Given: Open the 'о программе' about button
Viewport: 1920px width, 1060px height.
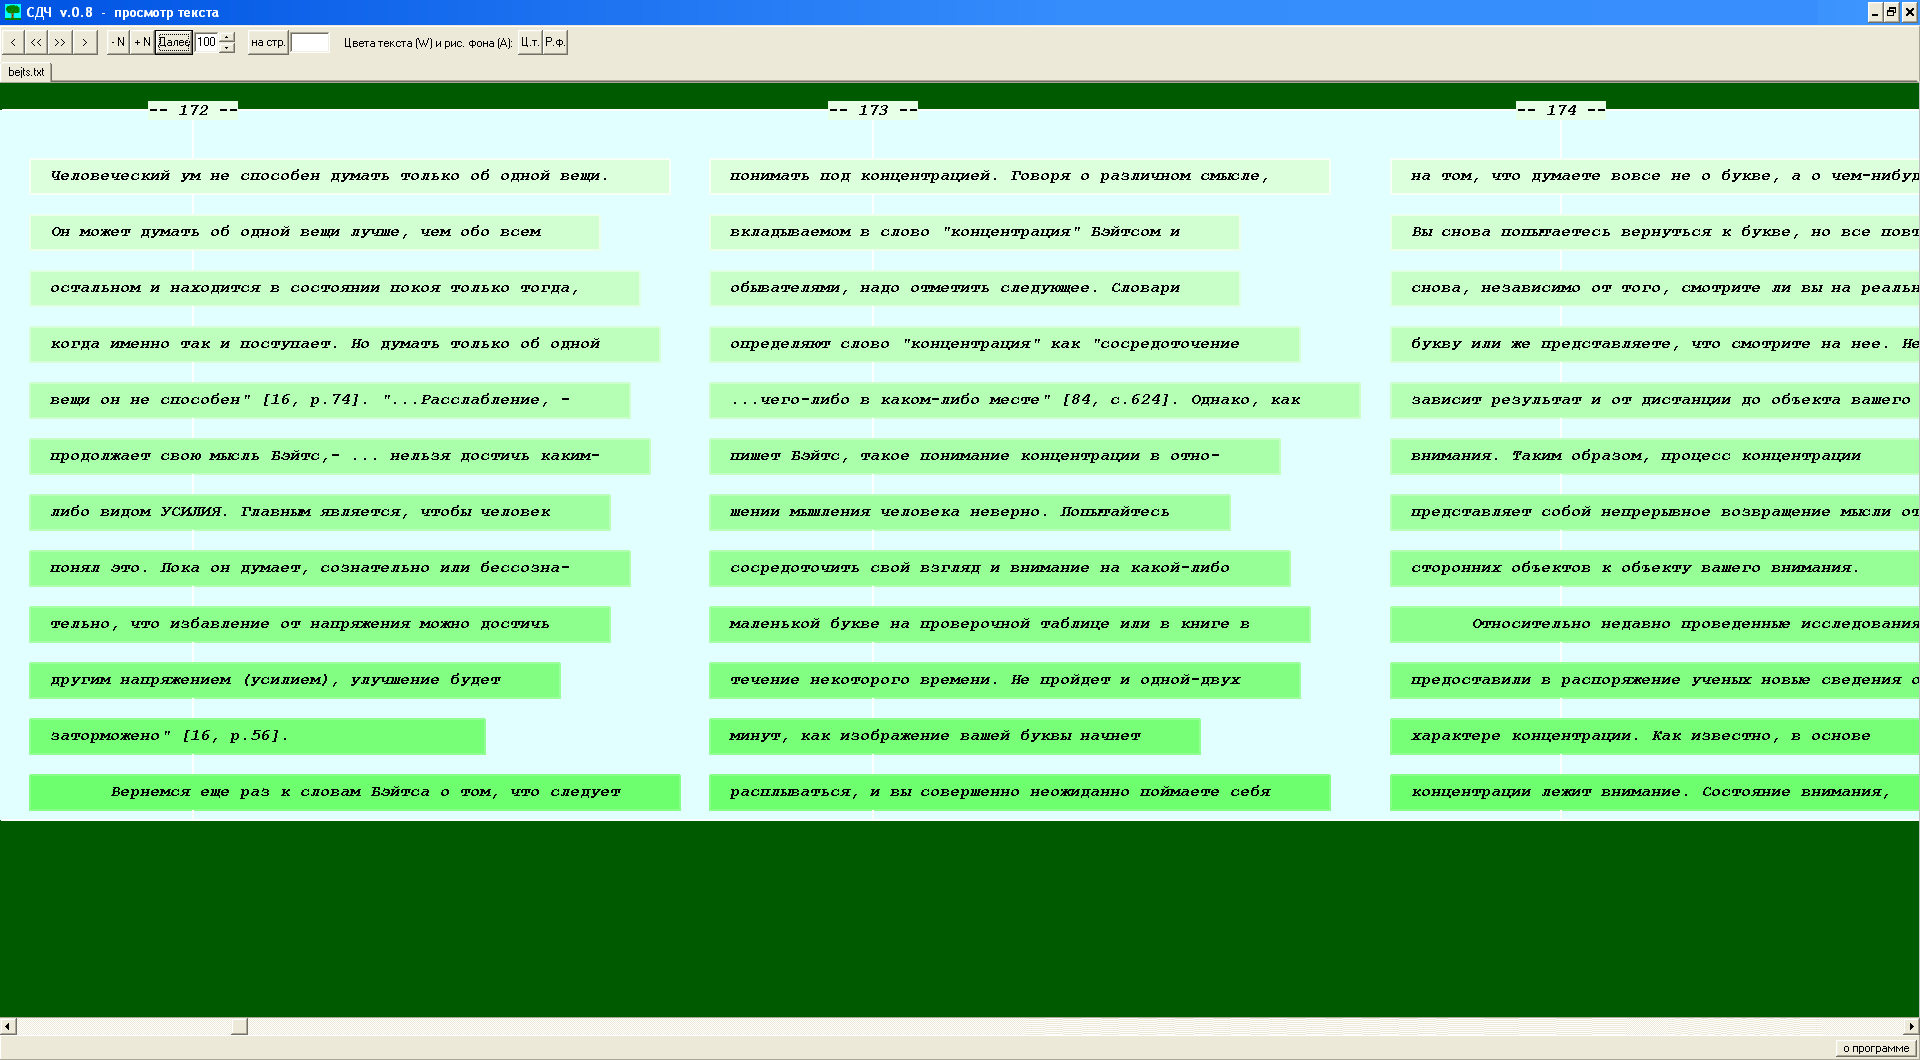Looking at the screenshot, I should 1875,1048.
